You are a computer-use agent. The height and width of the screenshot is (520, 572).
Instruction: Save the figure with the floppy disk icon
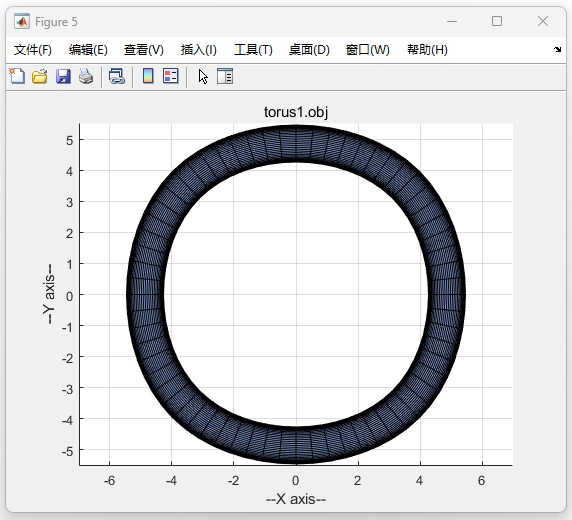coord(63,77)
